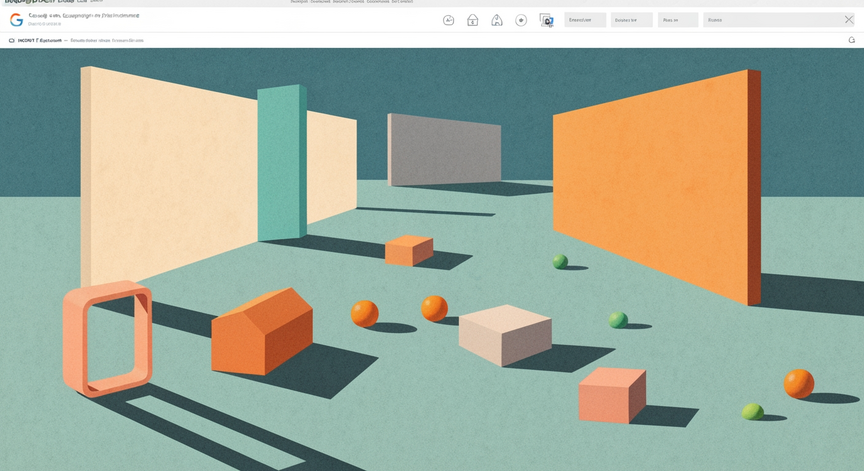
Task: Clear the search field with the X
Action: (x=849, y=20)
